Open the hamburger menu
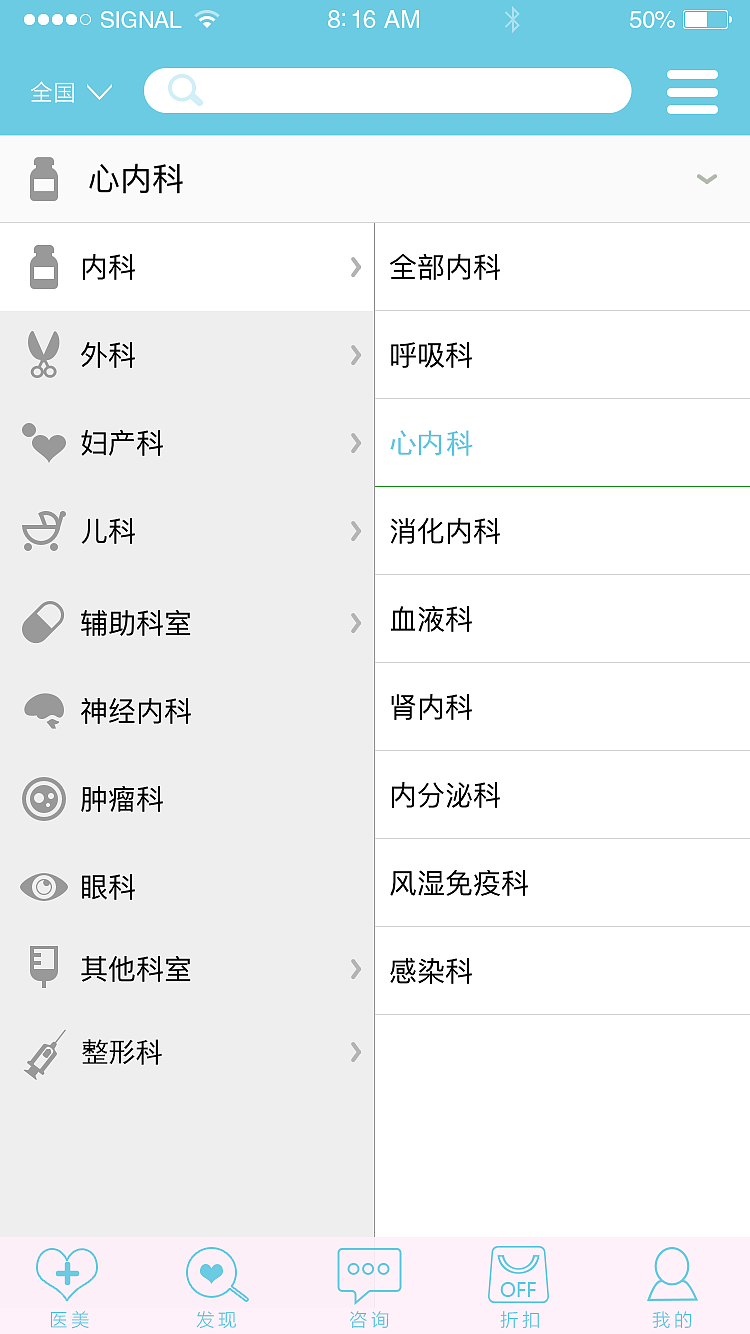 tap(692, 90)
